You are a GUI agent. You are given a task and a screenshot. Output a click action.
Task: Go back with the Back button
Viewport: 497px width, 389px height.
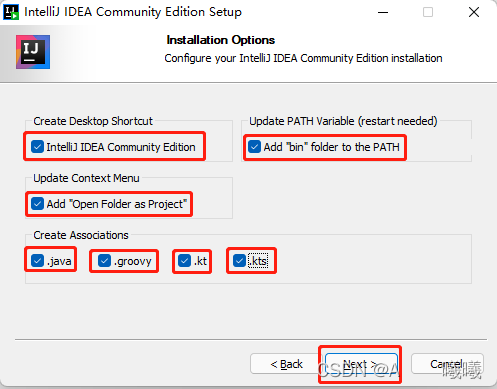[286, 364]
